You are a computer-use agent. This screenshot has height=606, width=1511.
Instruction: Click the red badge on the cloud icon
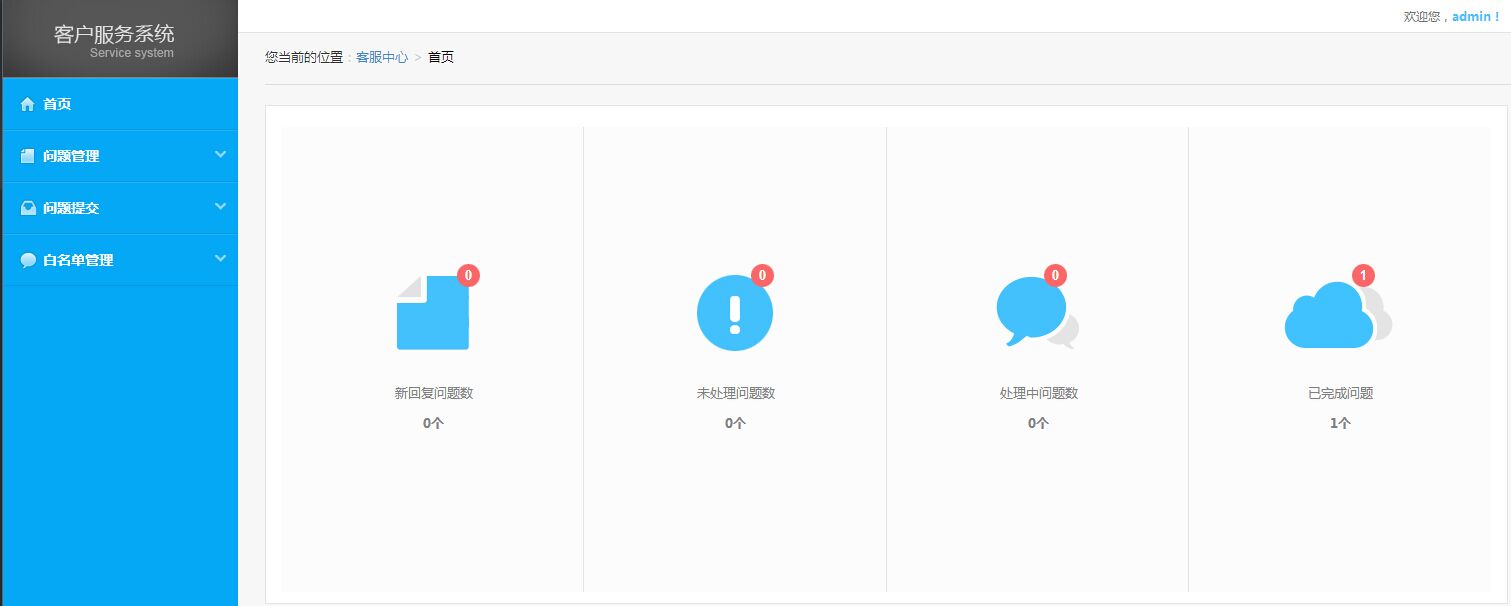1363,275
